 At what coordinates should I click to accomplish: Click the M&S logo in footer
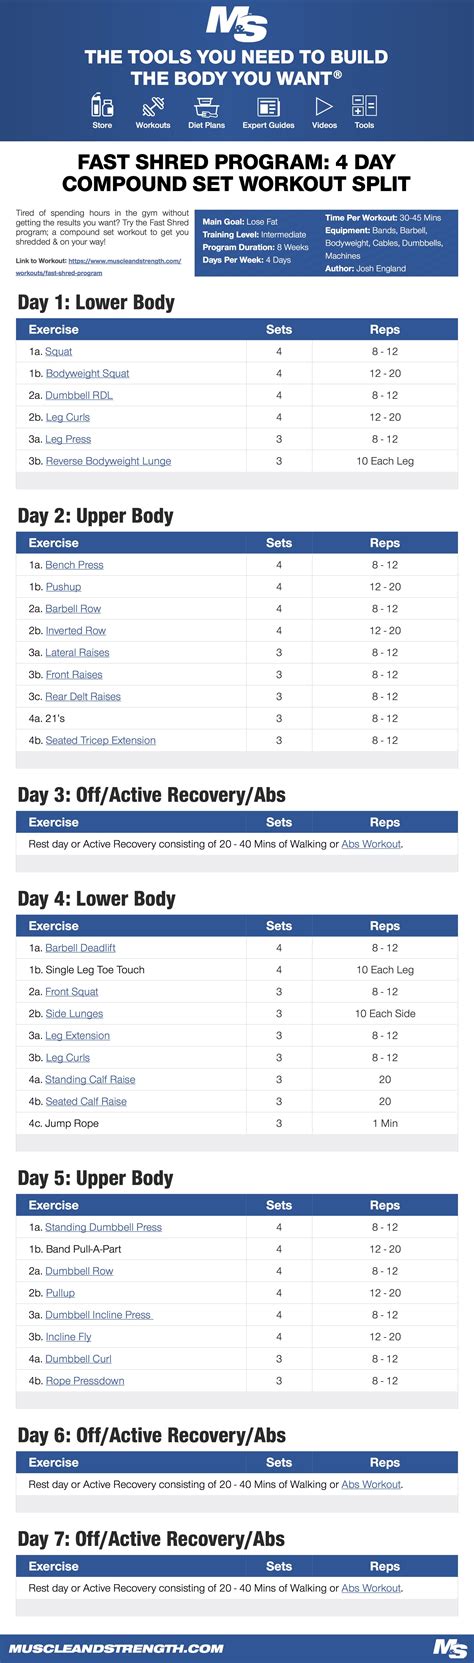[x=450, y=1648]
